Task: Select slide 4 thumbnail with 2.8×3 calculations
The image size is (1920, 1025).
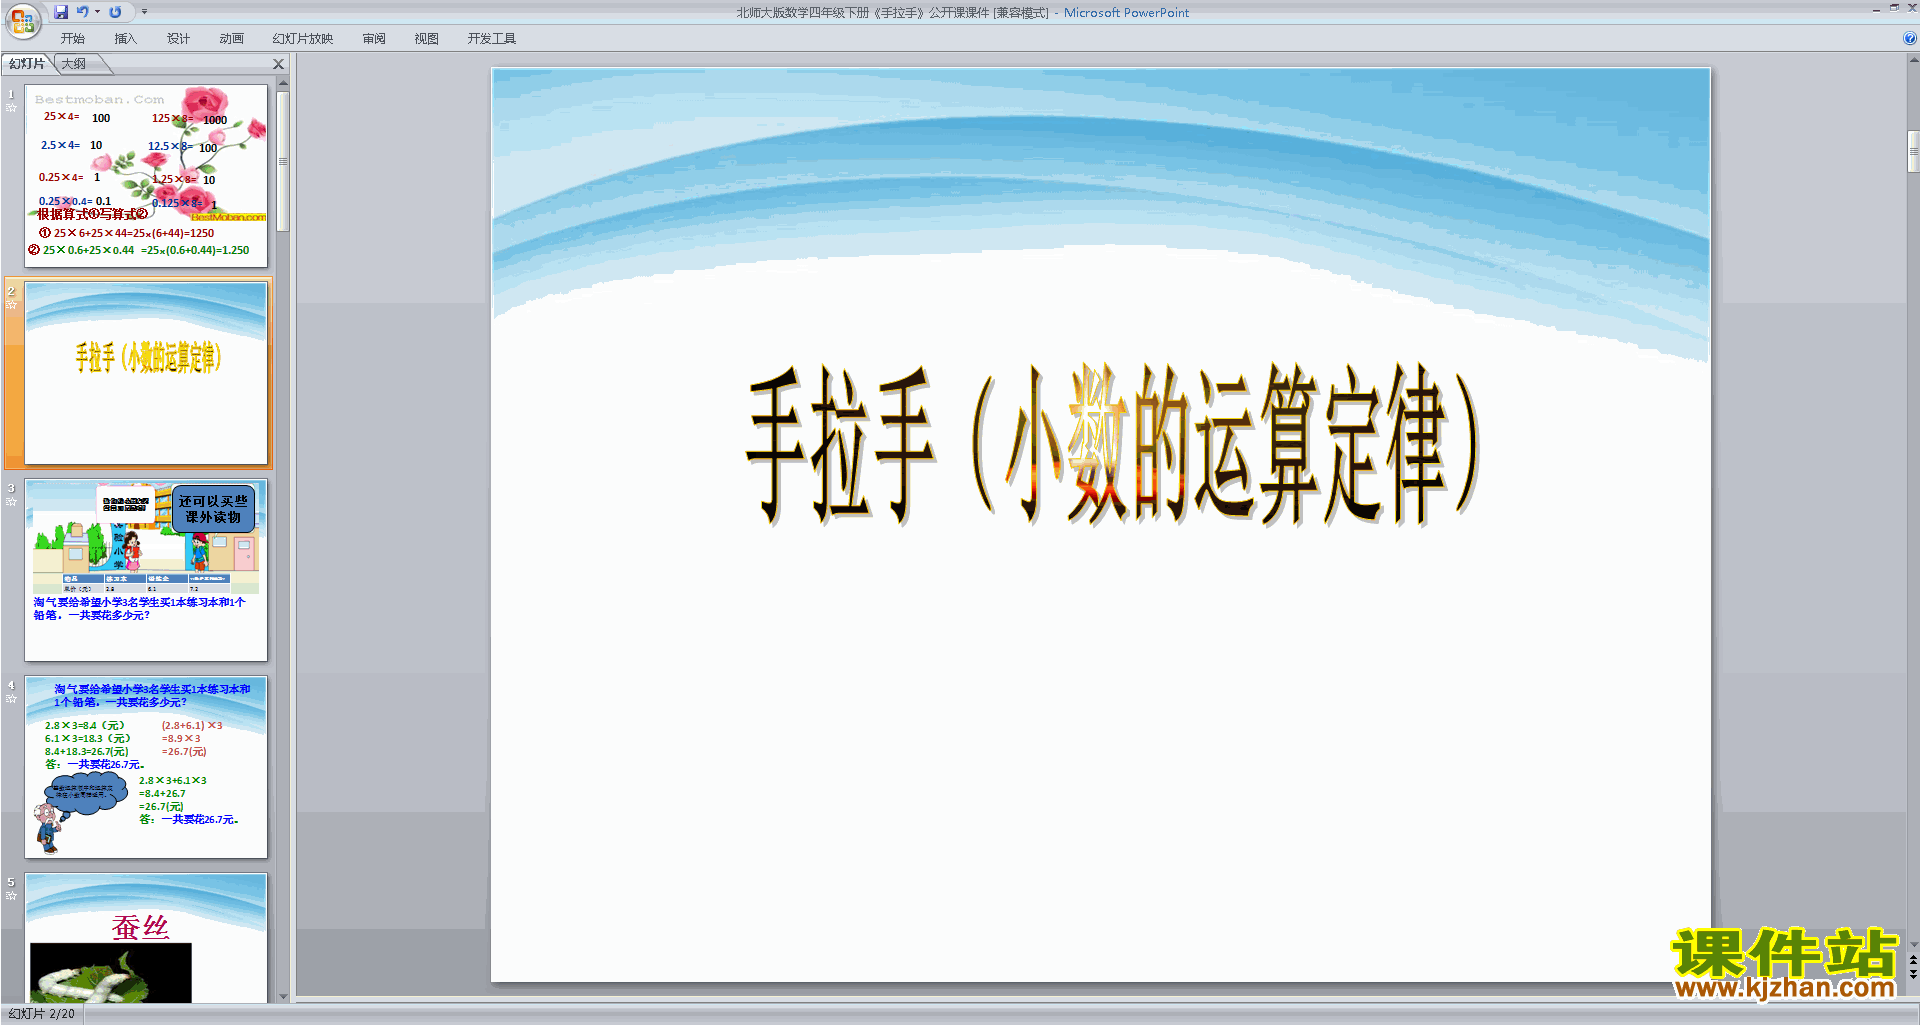Action: point(146,767)
